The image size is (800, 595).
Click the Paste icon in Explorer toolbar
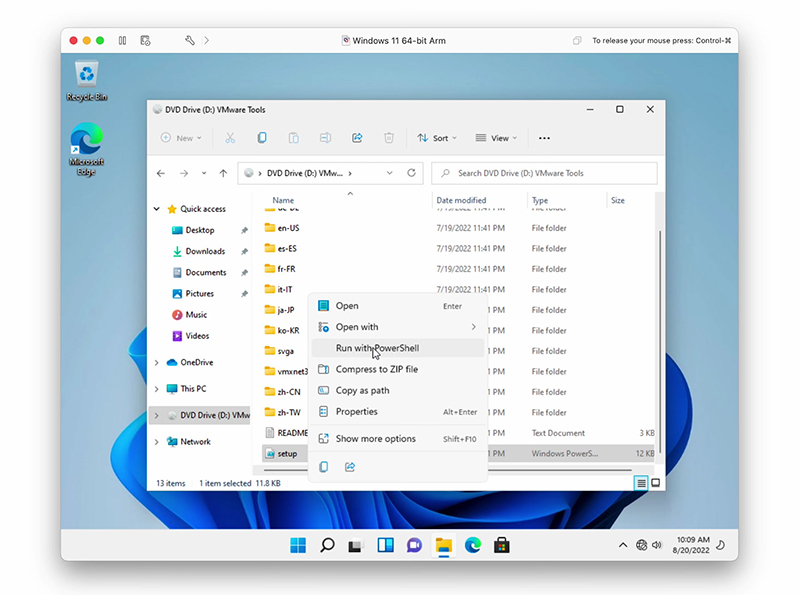293,138
